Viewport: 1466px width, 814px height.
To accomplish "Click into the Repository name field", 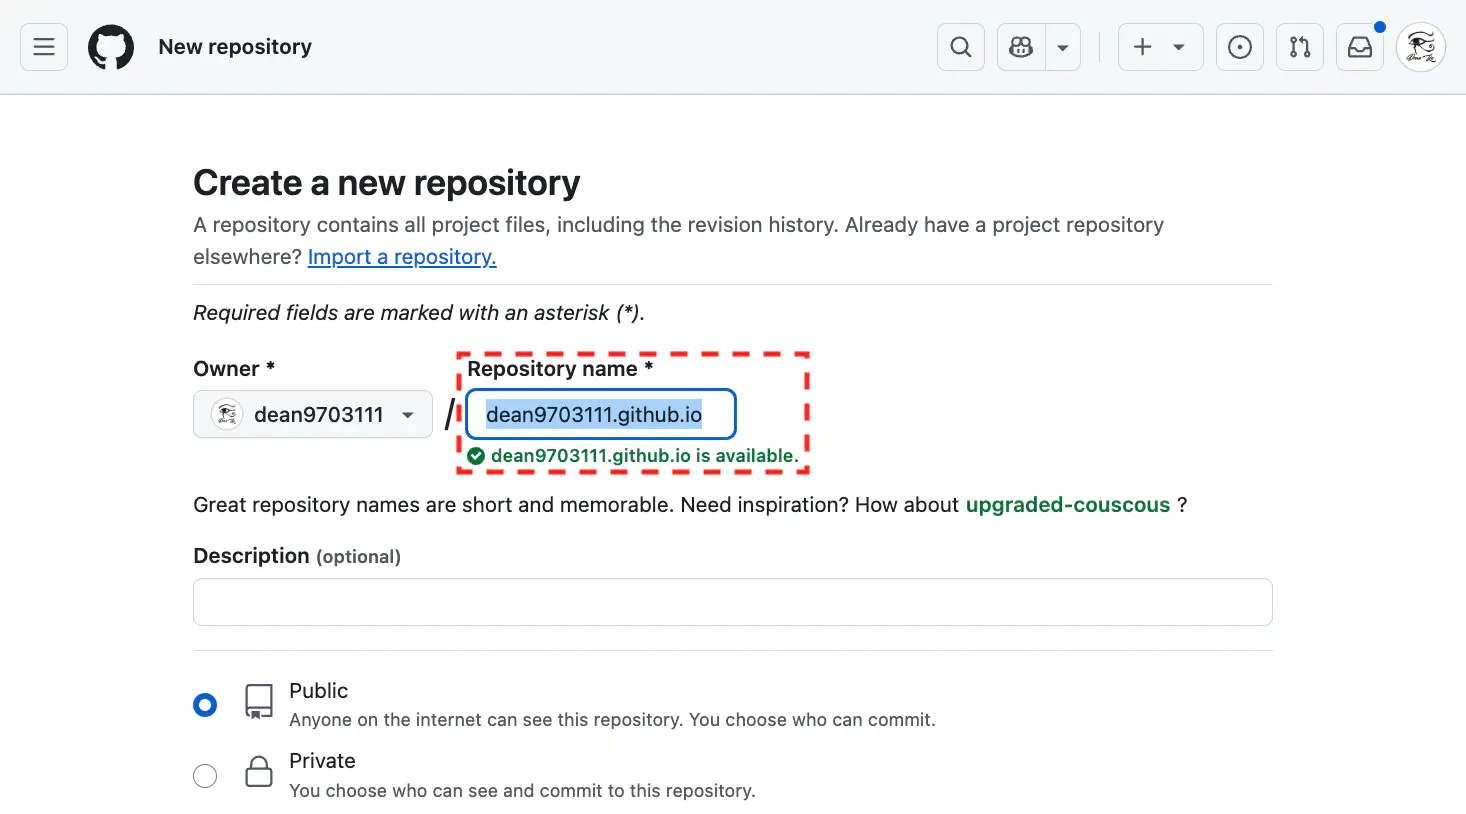I will (x=601, y=414).
